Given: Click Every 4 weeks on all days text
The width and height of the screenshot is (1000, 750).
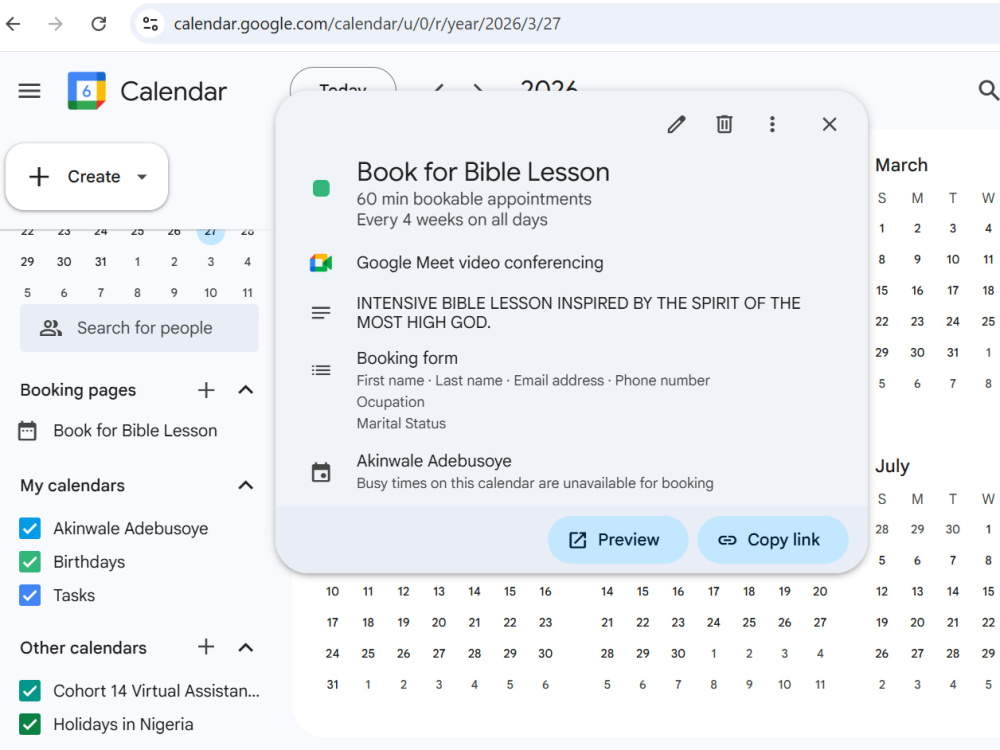Looking at the screenshot, I should click(452, 220).
